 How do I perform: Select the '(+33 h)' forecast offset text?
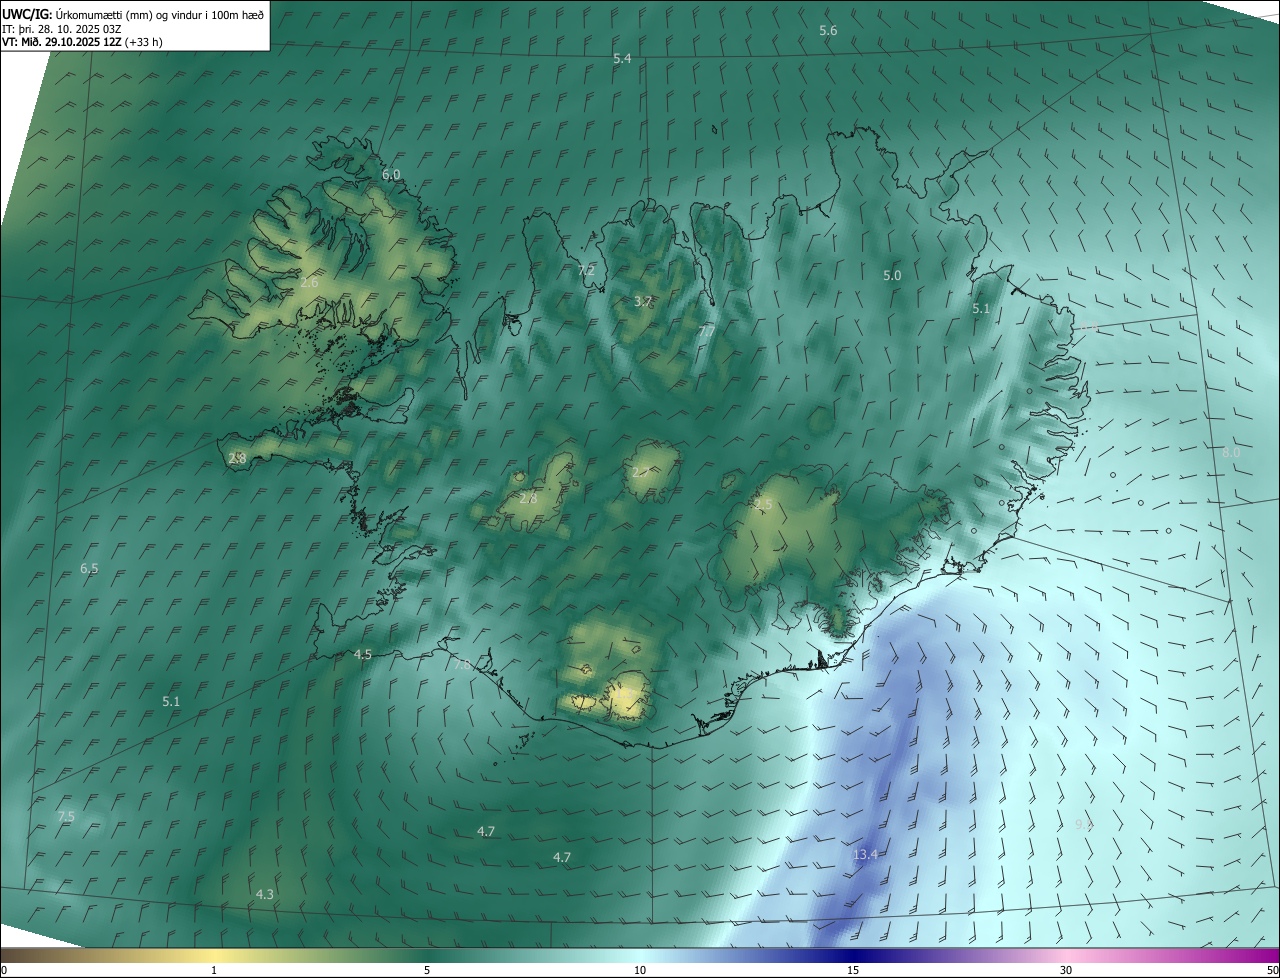click(x=144, y=42)
